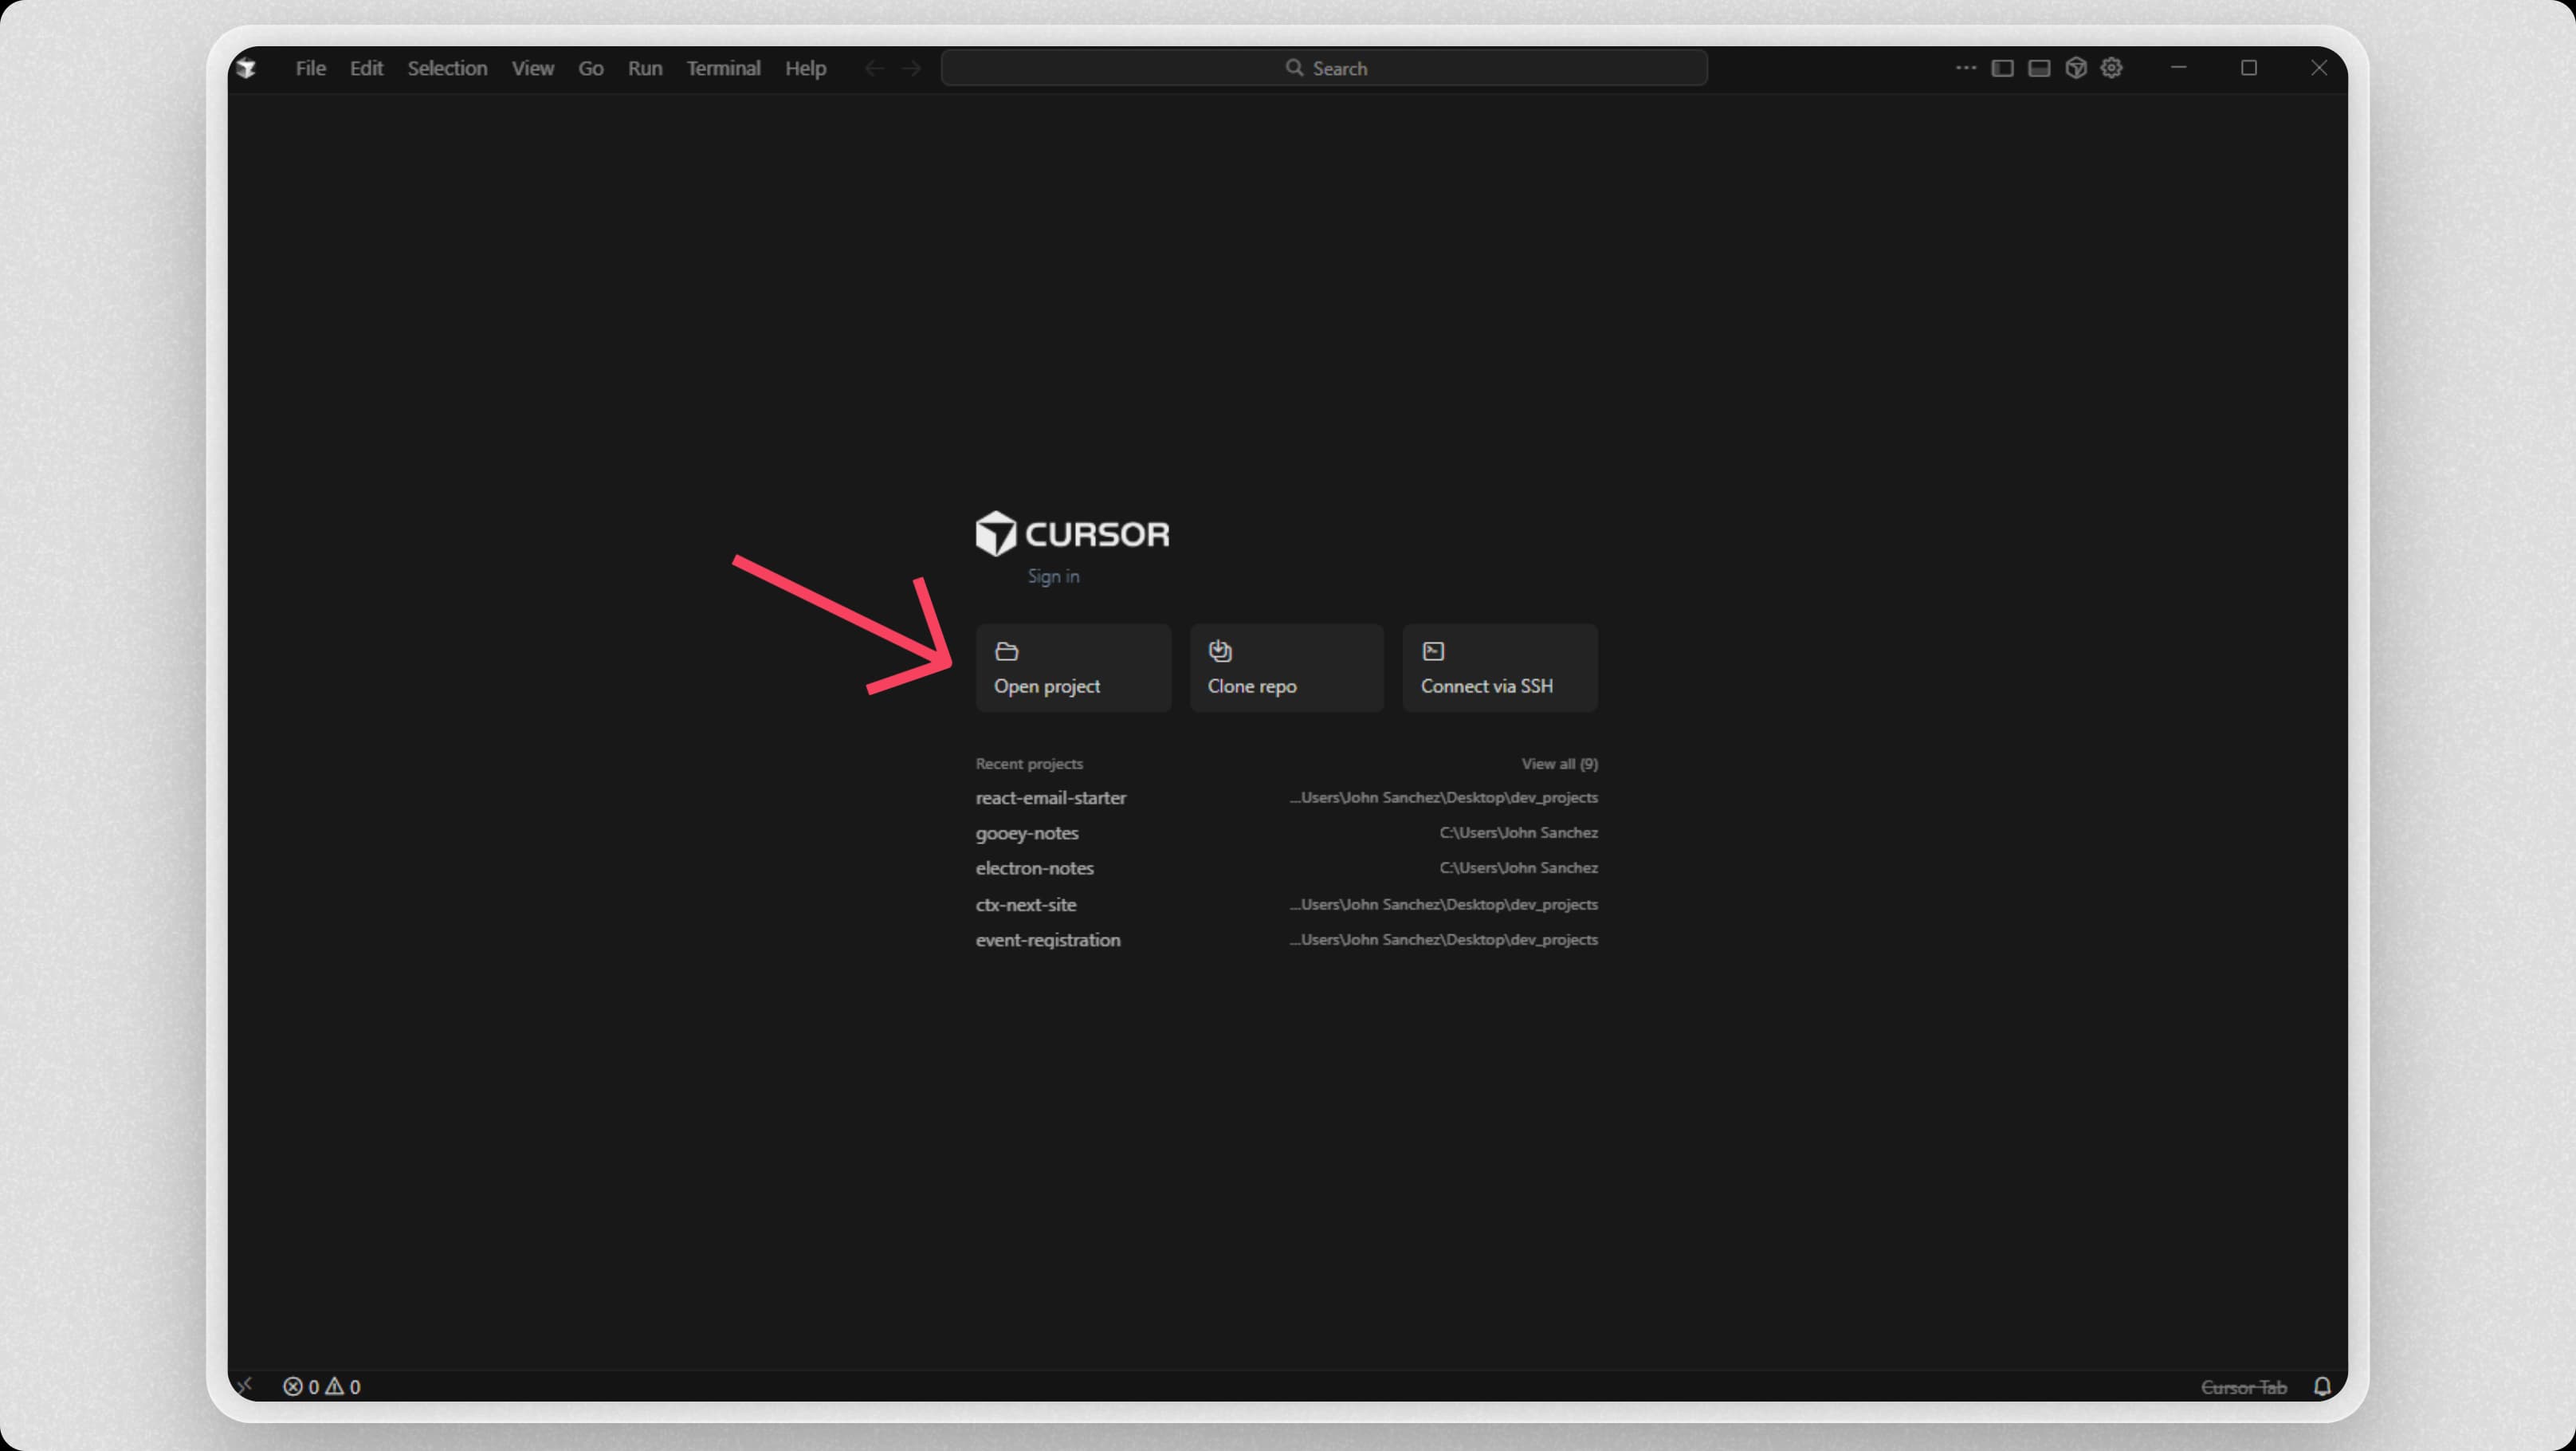Click the Sign in link
The image size is (2576, 1451).
[x=1054, y=576]
